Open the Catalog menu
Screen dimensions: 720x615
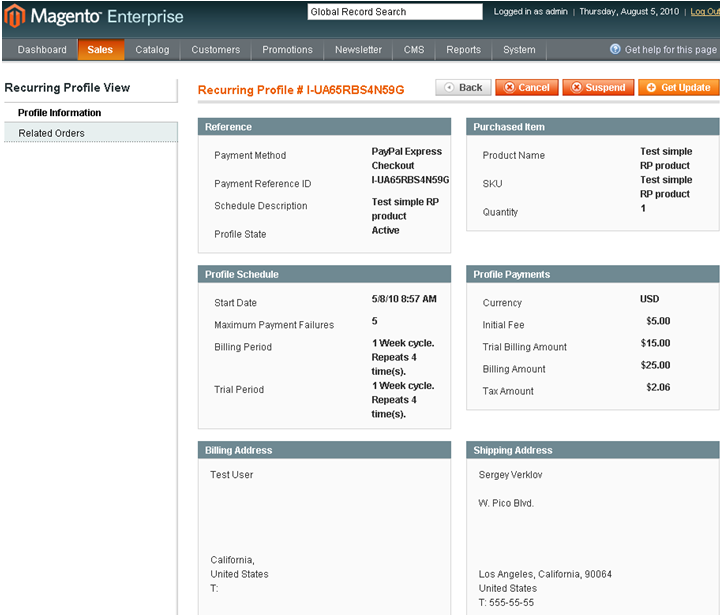click(x=152, y=50)
